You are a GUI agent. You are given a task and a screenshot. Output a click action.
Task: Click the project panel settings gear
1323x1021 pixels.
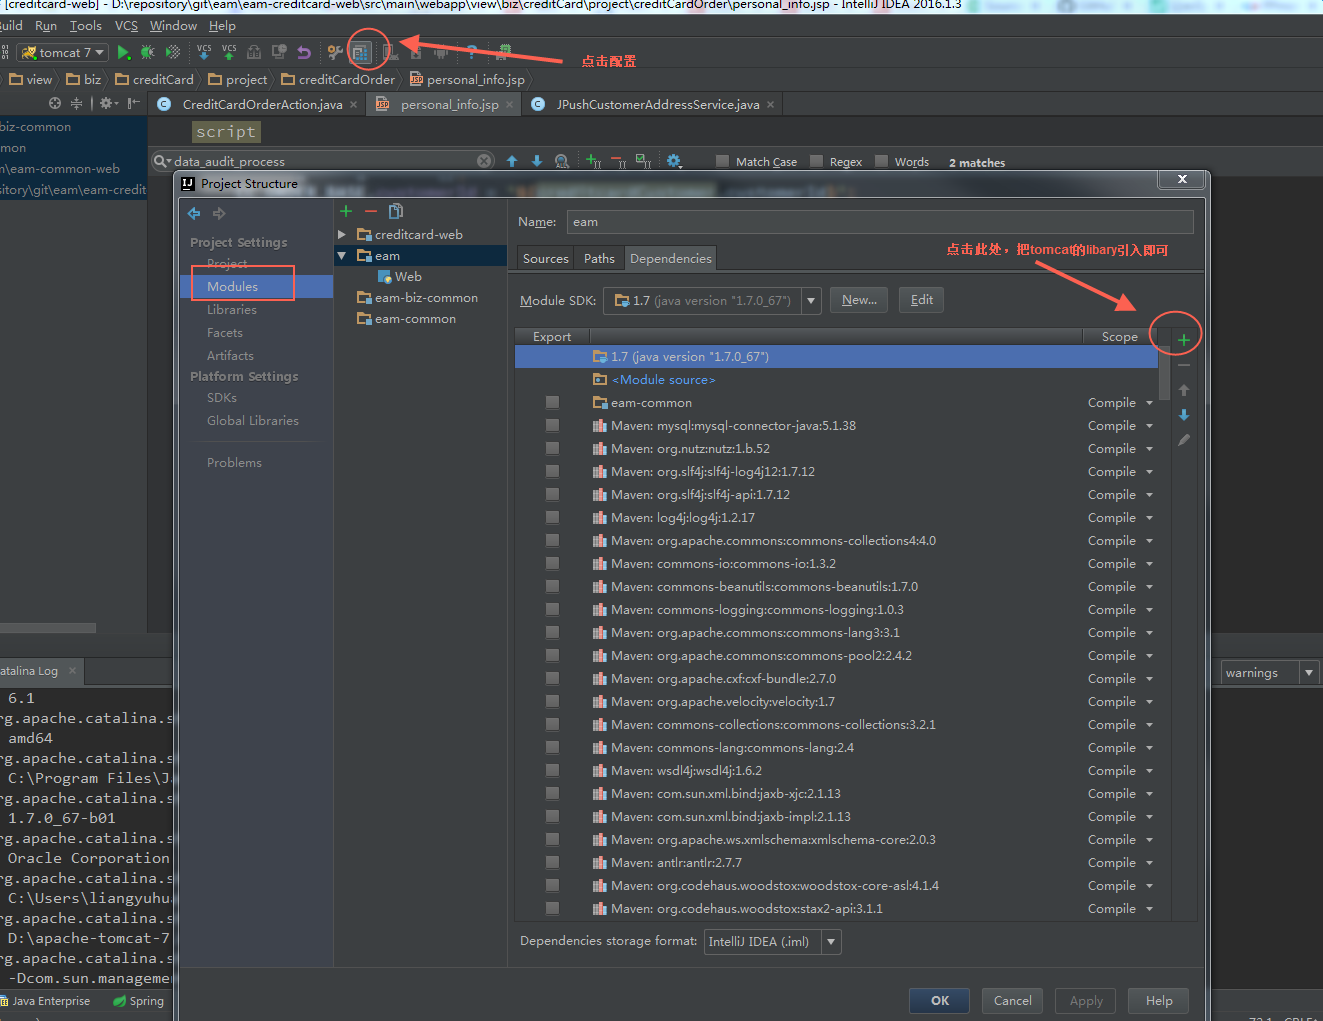coord(107,103)
